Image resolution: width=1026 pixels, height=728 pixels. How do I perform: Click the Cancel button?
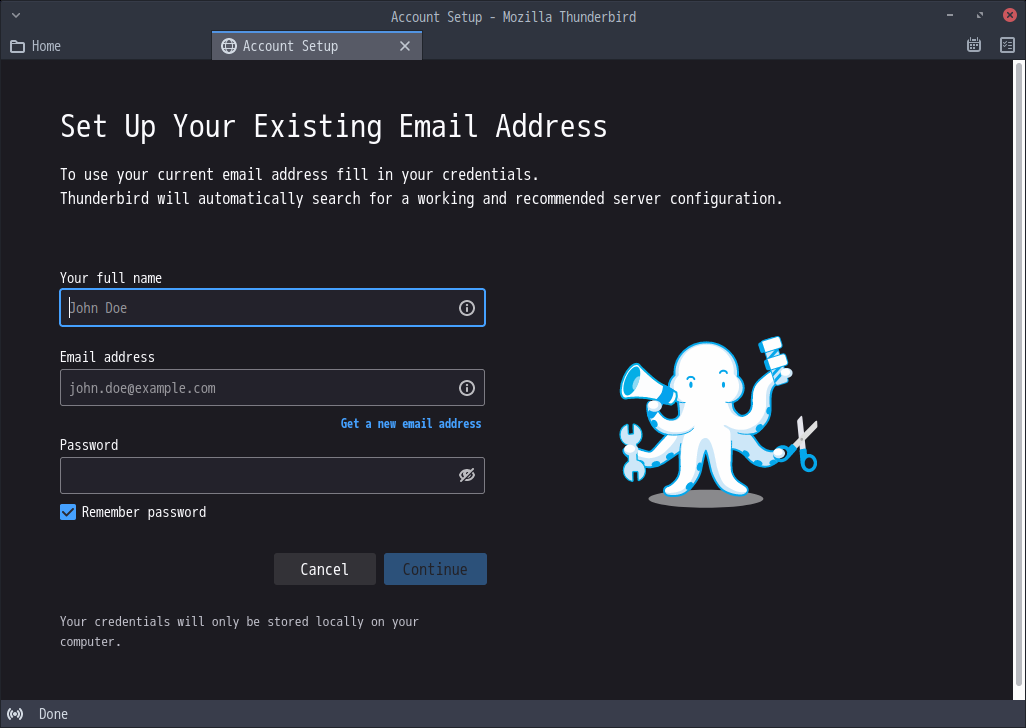(x=325, y=569)
